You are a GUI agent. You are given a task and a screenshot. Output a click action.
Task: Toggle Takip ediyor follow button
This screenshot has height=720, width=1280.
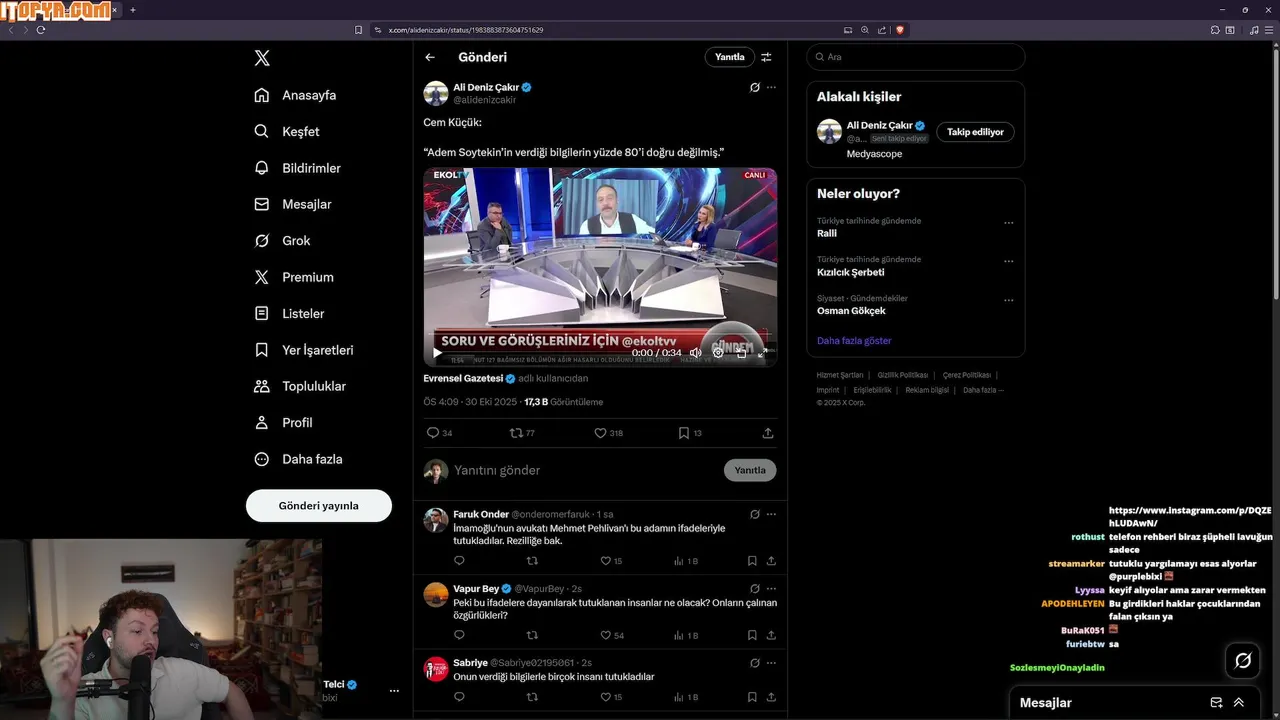pyautogui.click(x=975, y=132)
